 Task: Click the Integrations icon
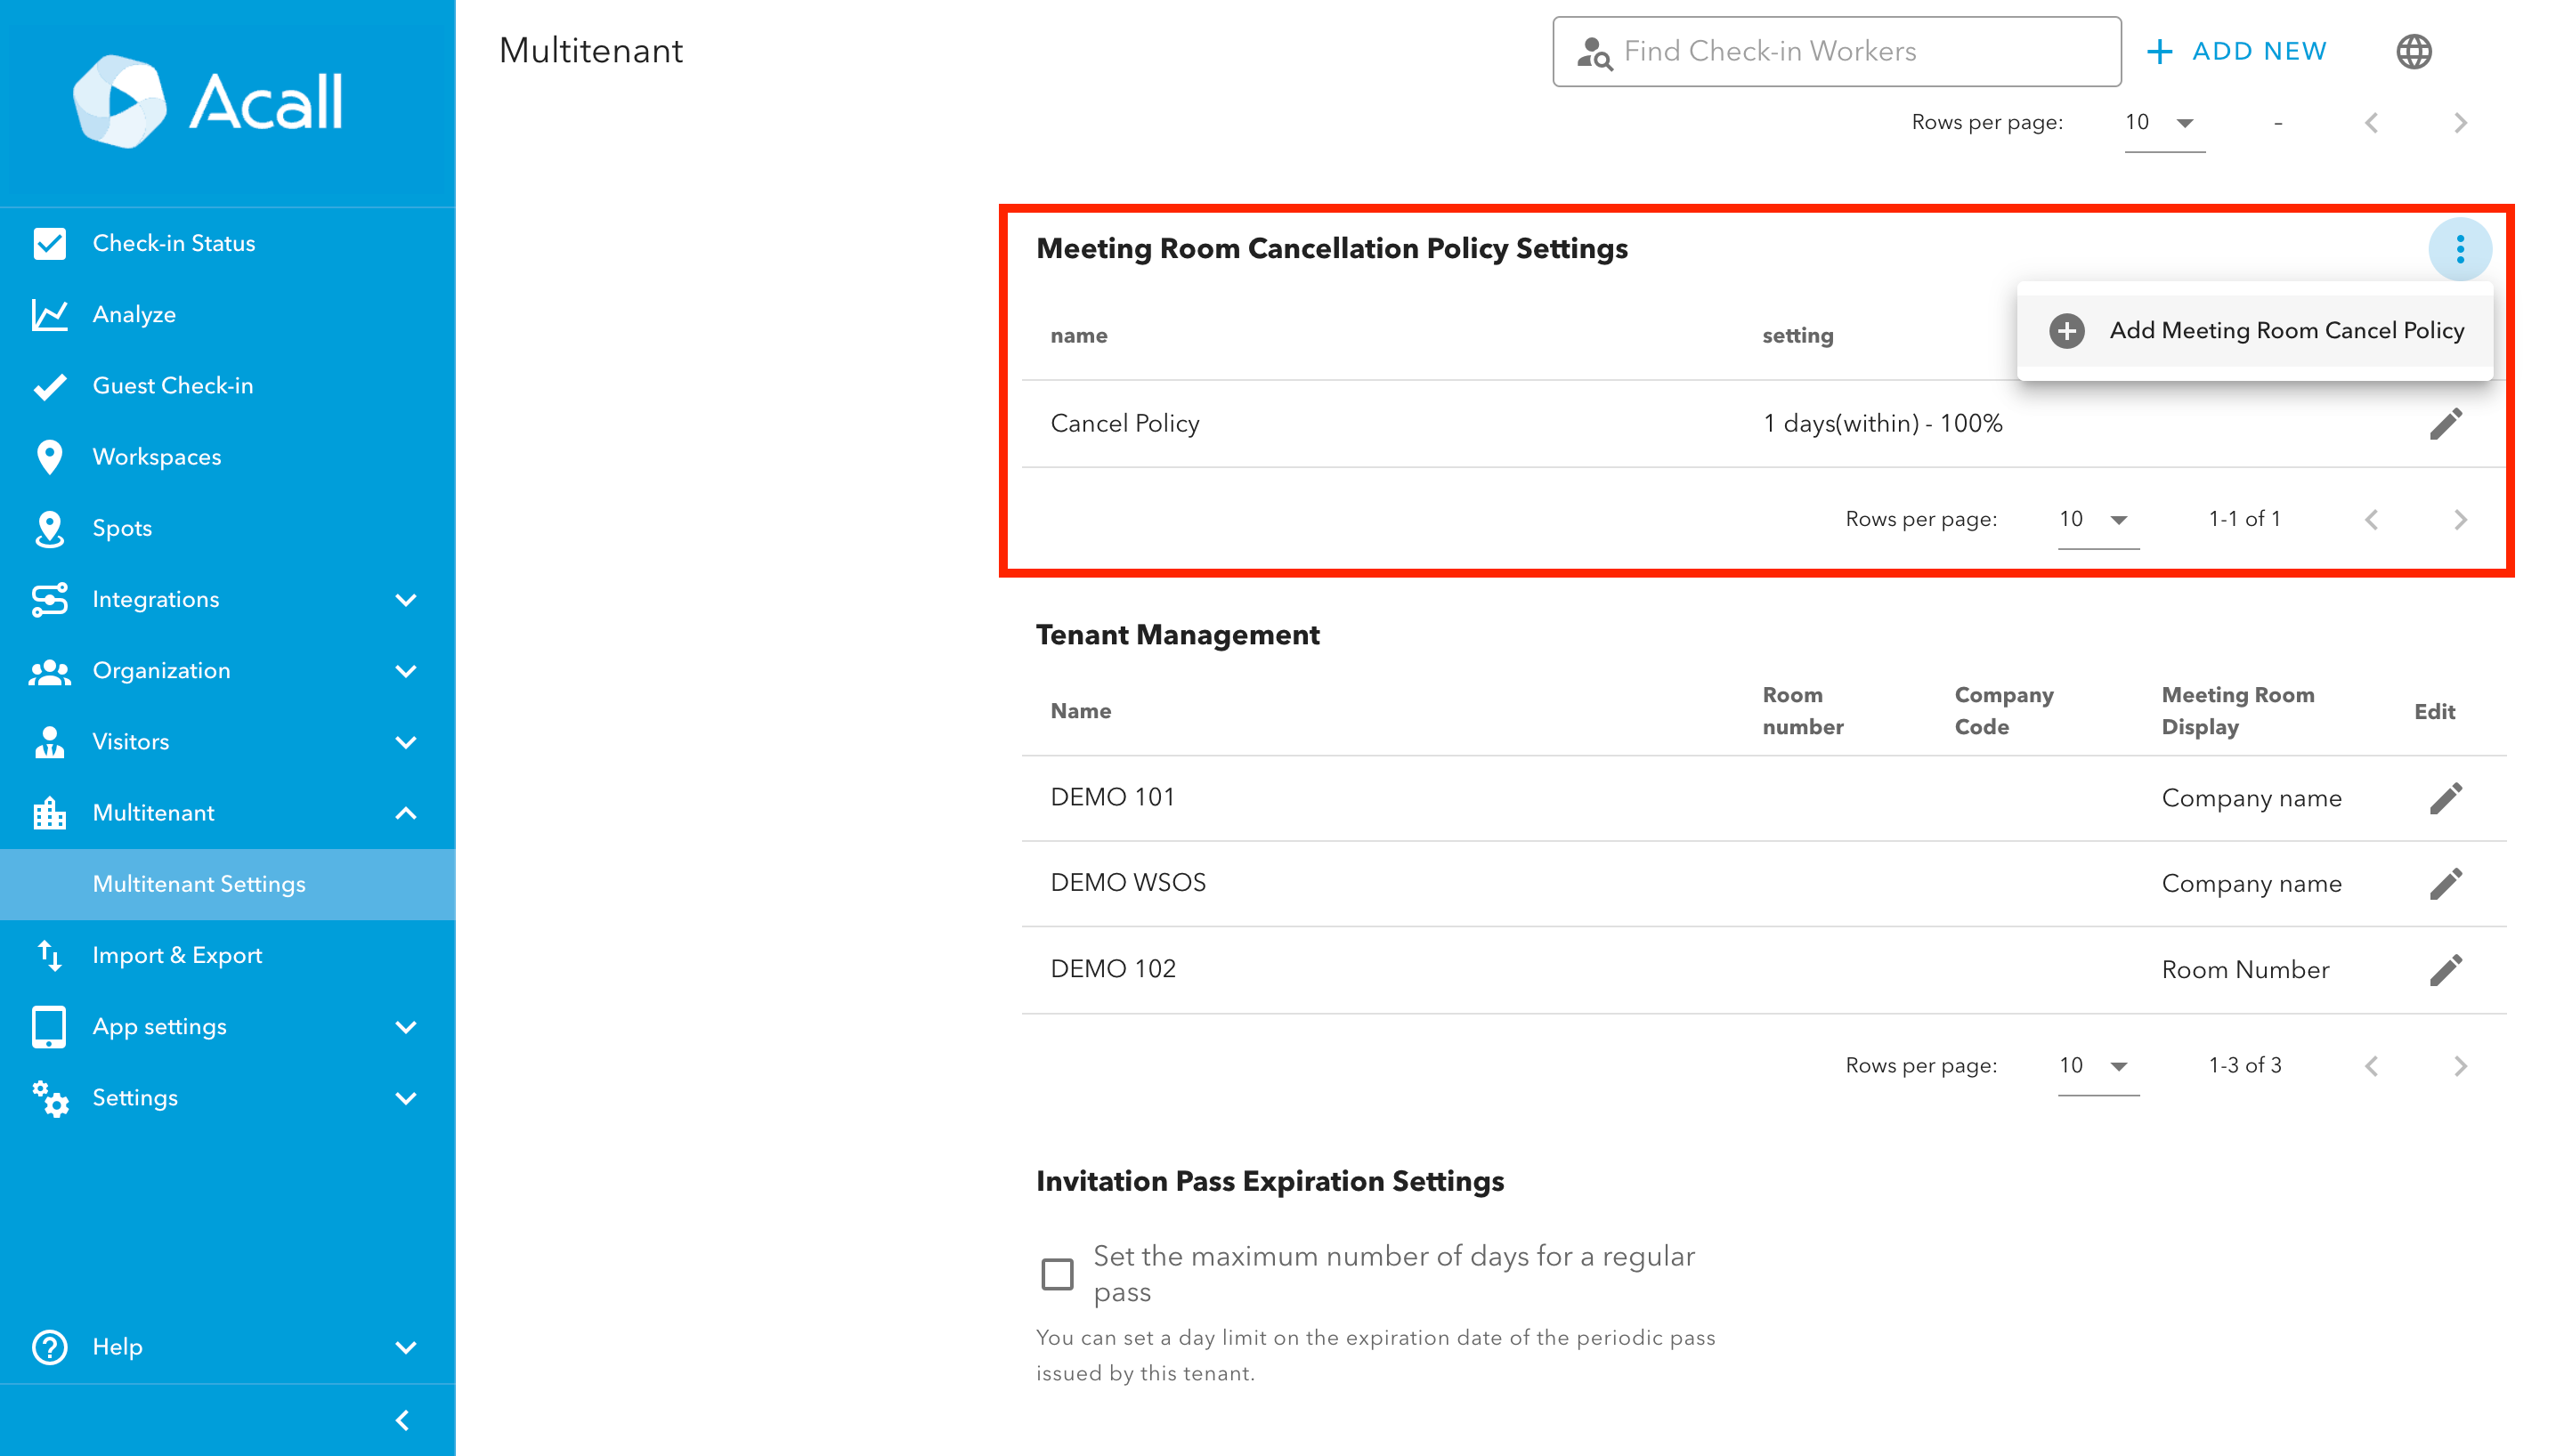49,599
